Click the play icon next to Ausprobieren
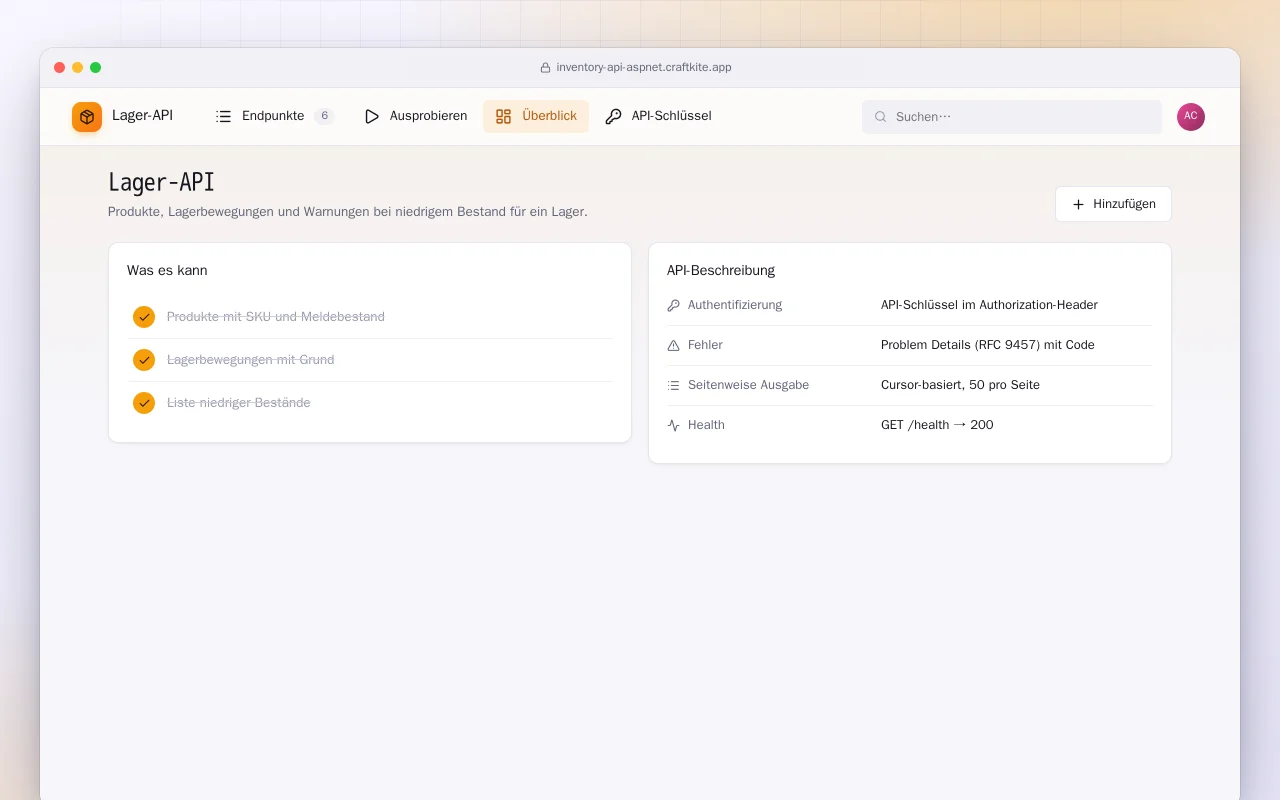Image resolution: width=1280 pixels, height=800 pixels. tap(372, 116)
